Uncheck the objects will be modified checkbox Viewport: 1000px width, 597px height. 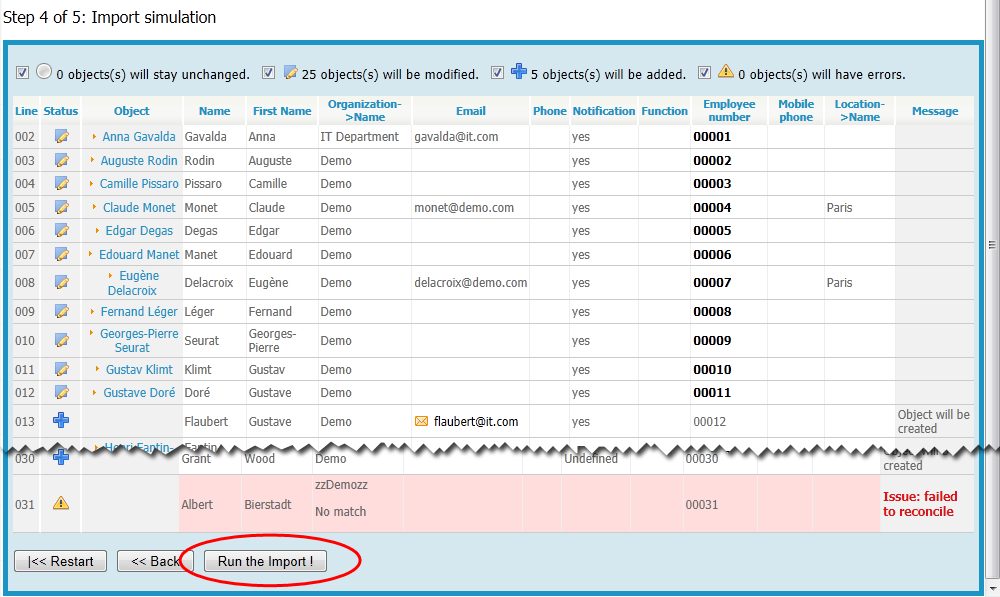pyautogui.click(x=268, y=72)
